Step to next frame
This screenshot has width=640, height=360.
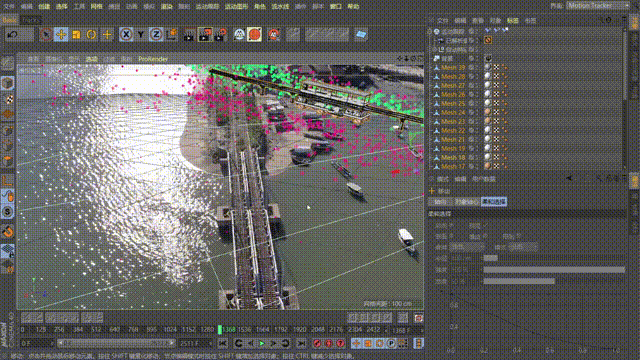(273, 344)
